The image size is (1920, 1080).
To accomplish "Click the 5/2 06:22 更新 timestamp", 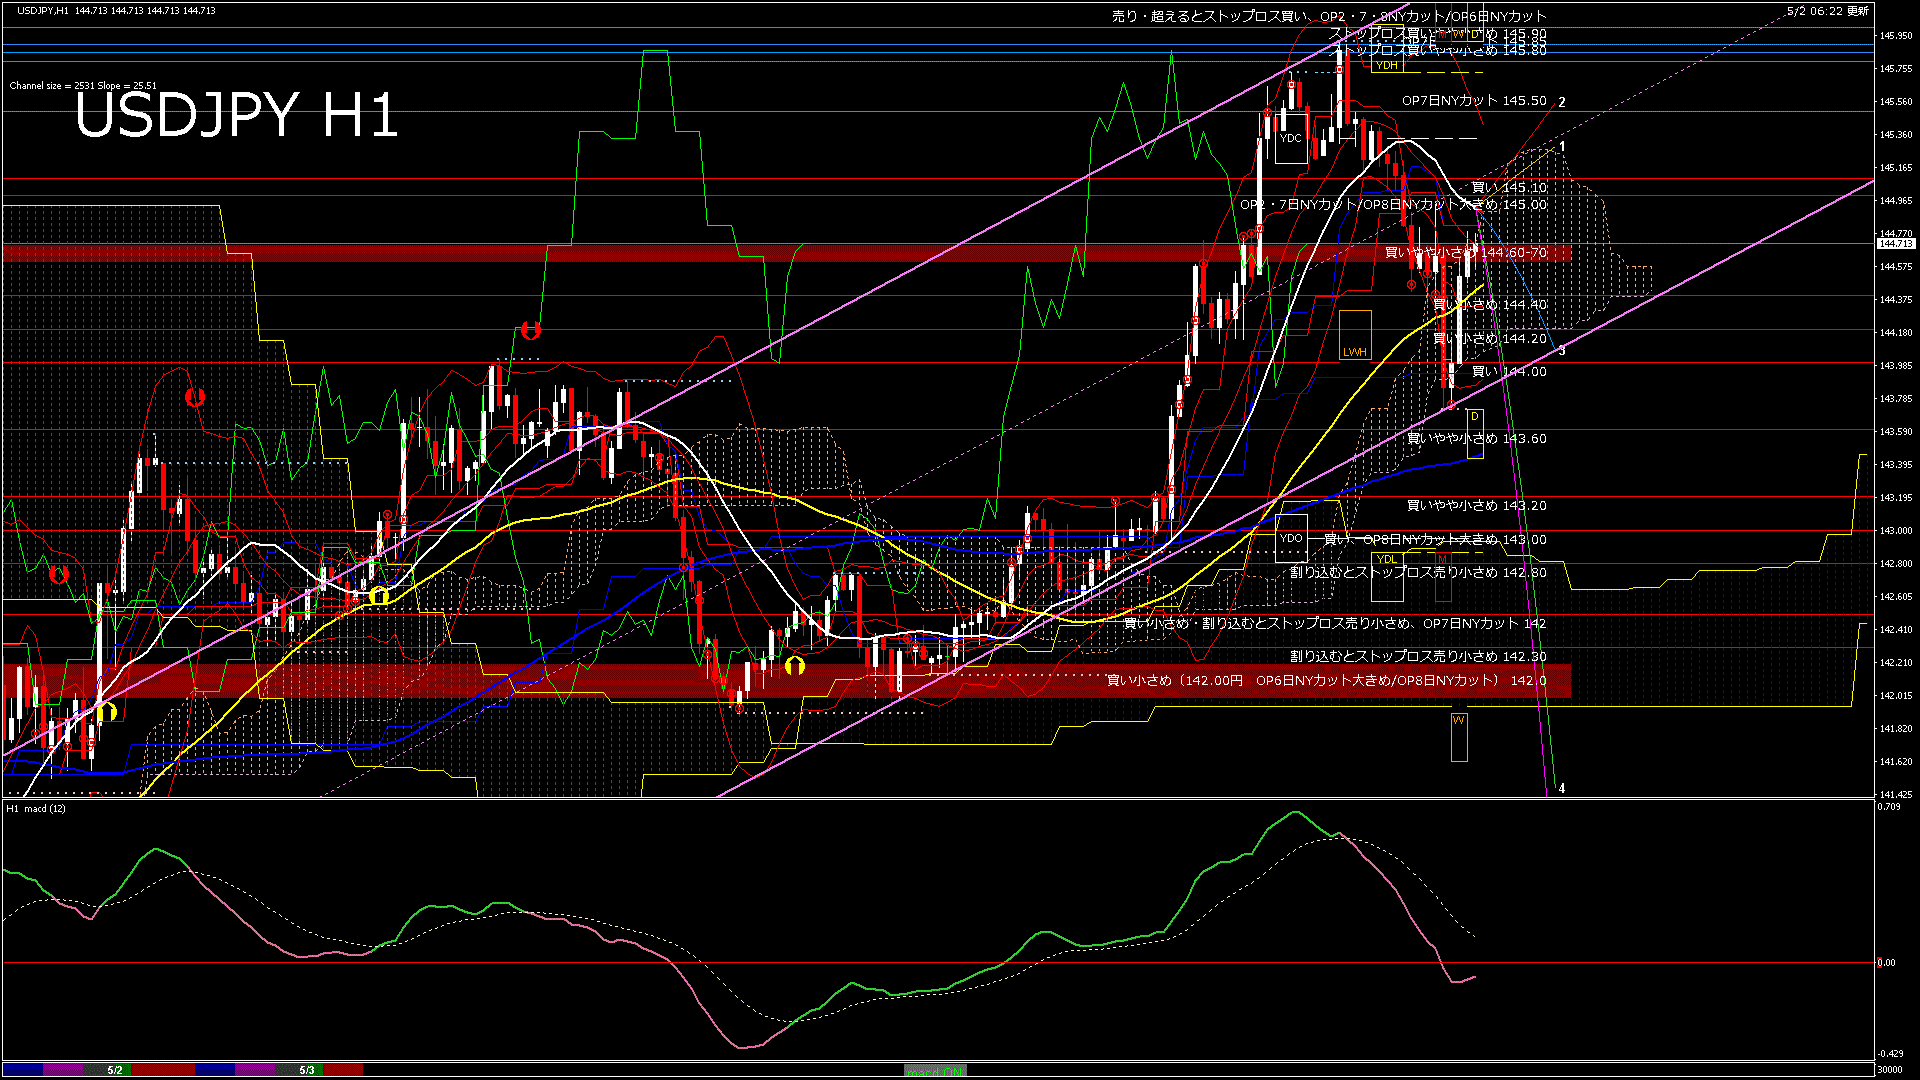I will tap(1827, 11).
